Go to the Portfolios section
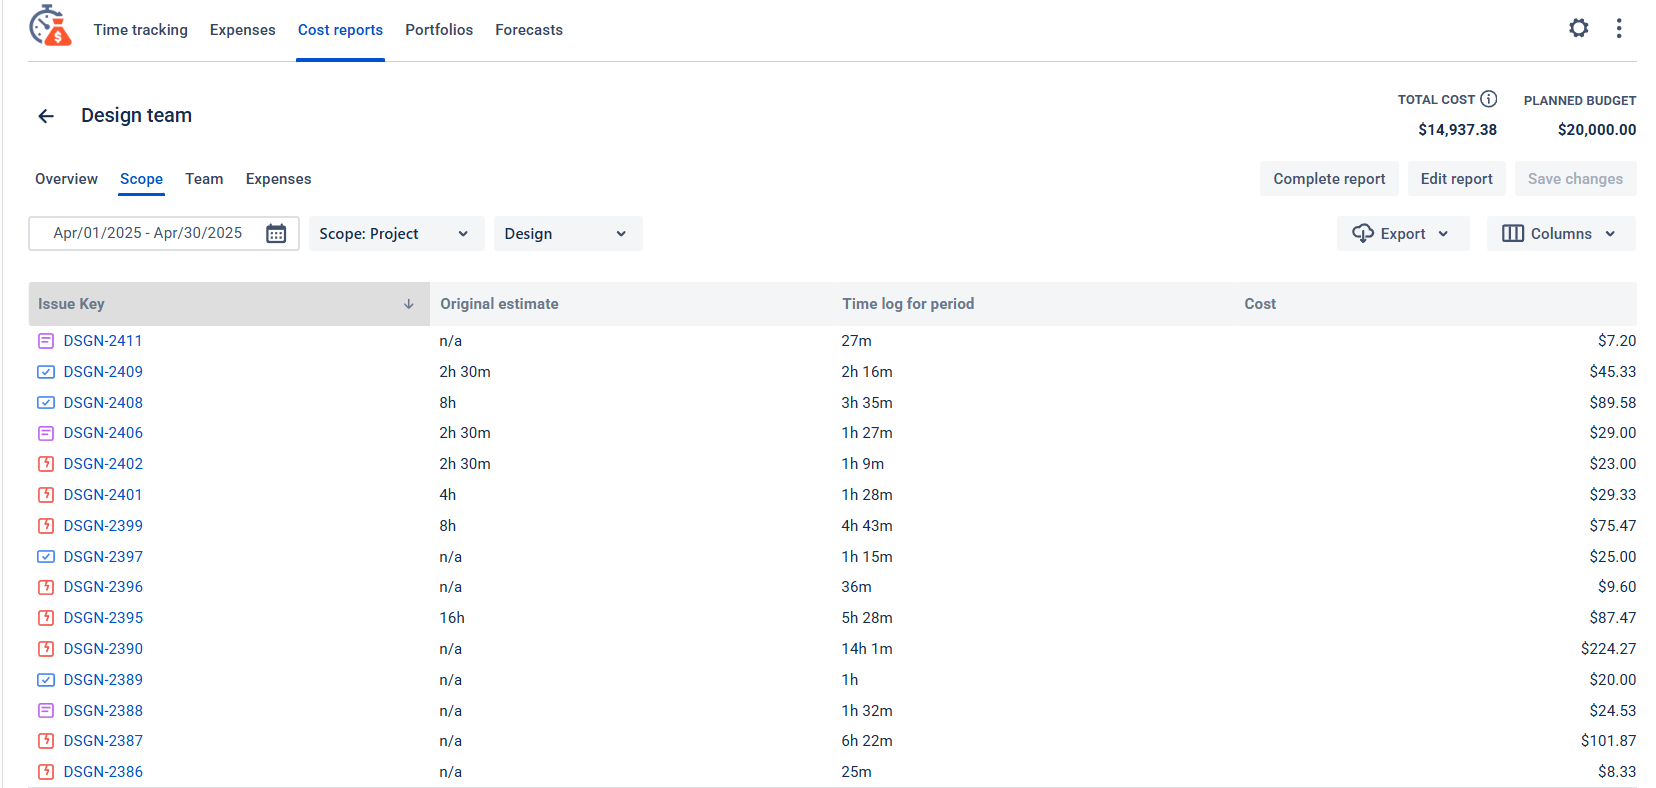 click(439, 30)
